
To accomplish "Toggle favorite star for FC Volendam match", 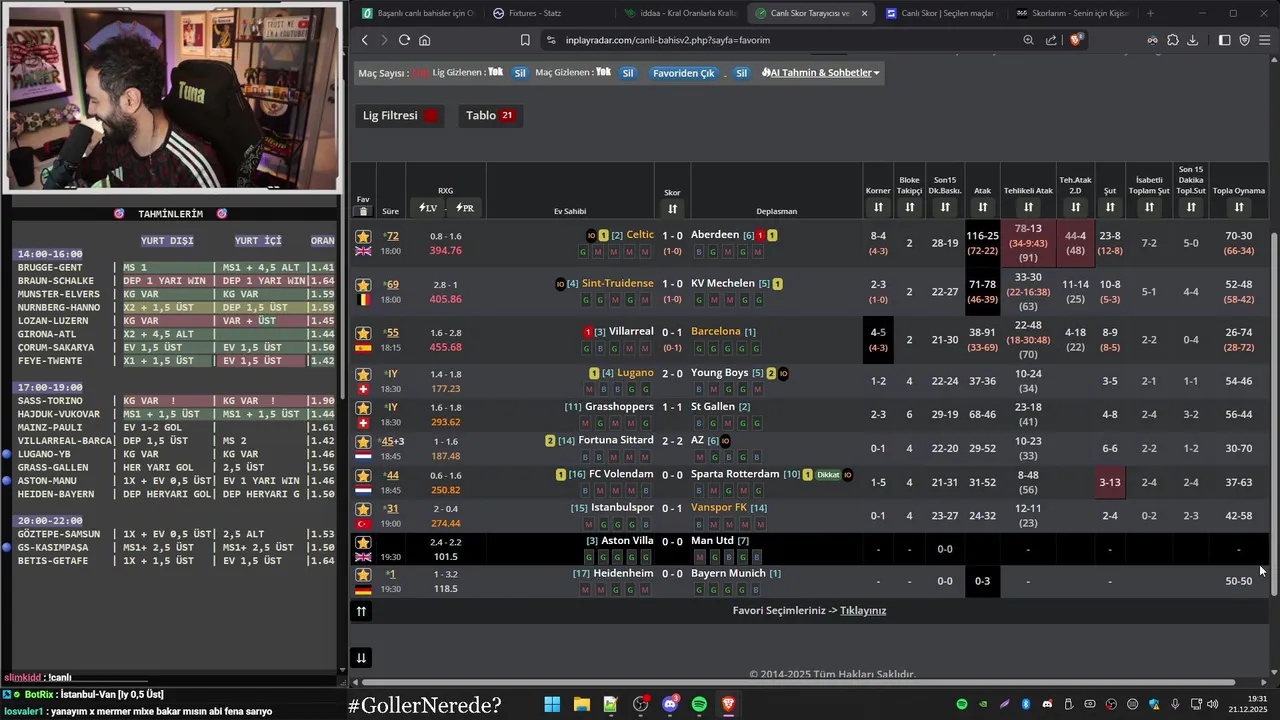I will point(363,475).
